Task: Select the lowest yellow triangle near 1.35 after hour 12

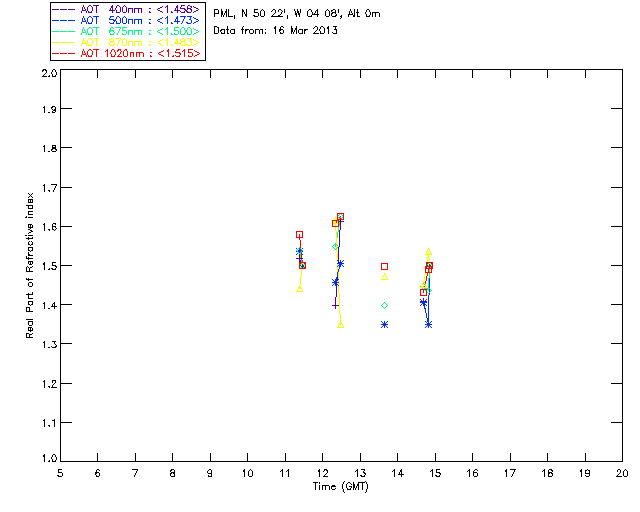Action: [340, 325]
